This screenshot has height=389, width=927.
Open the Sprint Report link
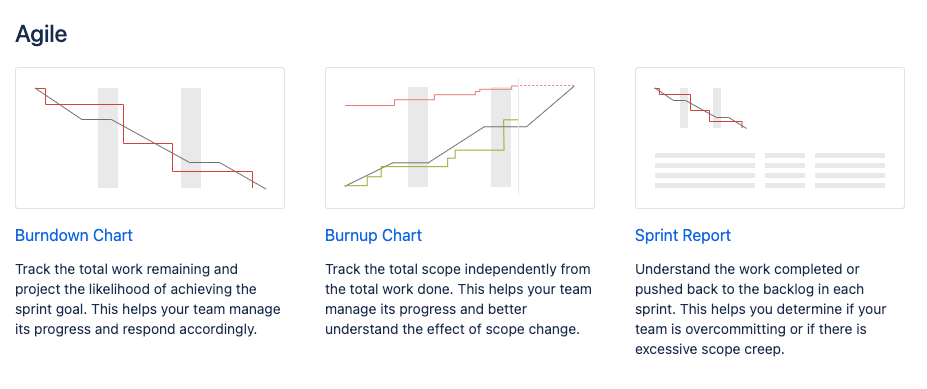point(683,235)
